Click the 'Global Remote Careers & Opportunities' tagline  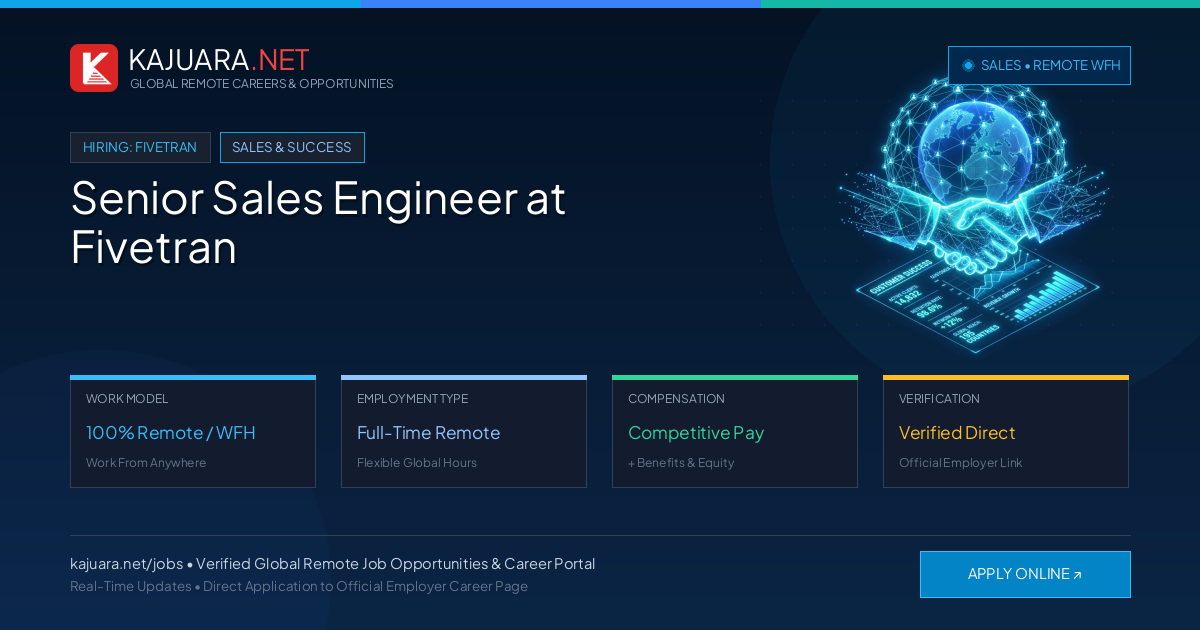tap(262, 84)
